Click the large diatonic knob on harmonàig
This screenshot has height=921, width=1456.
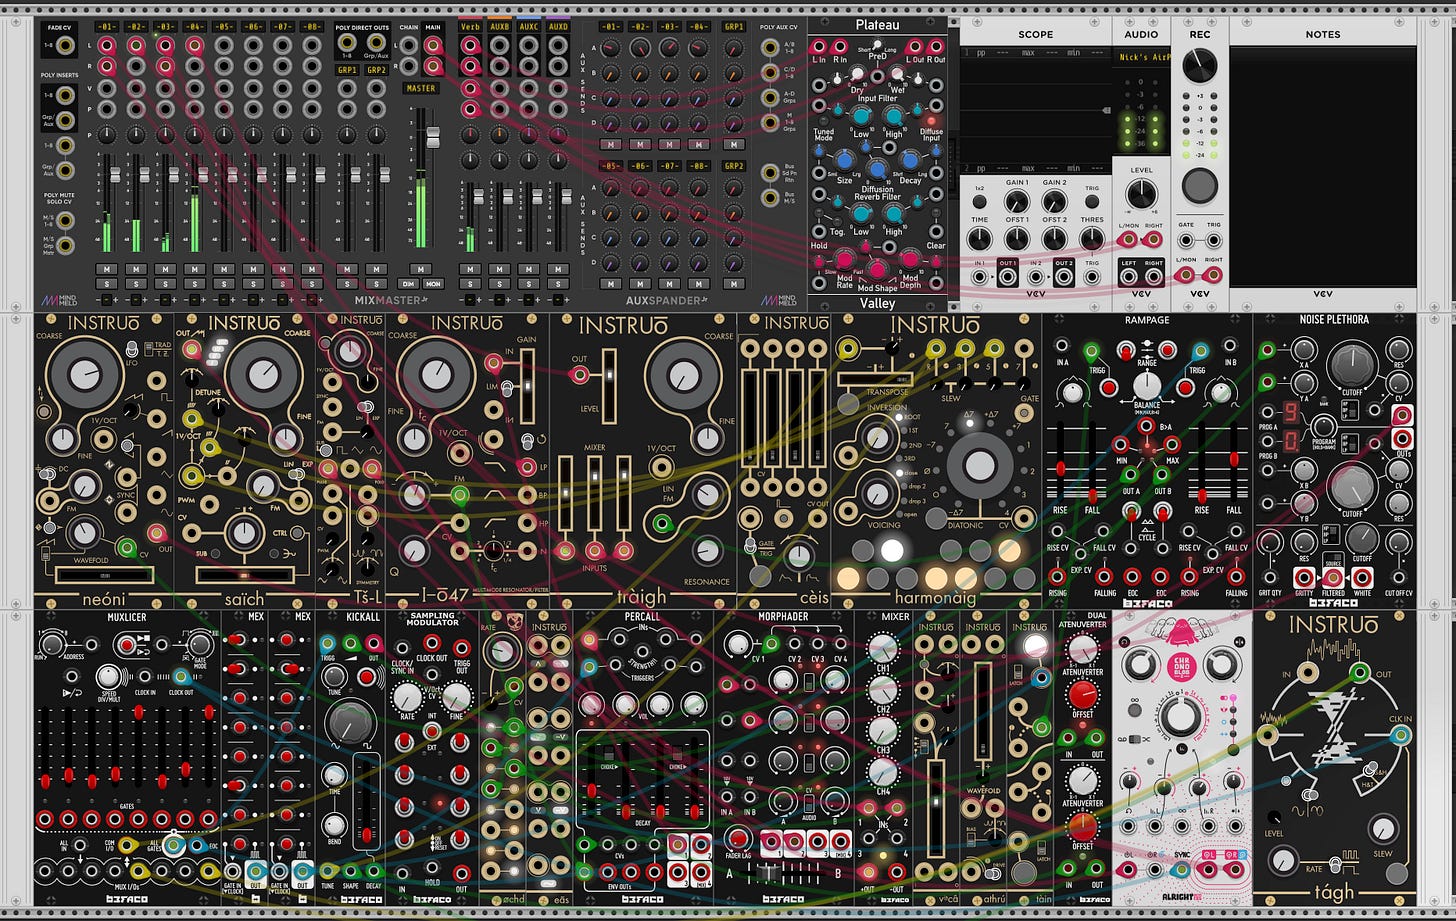click(x=979, y=466)
